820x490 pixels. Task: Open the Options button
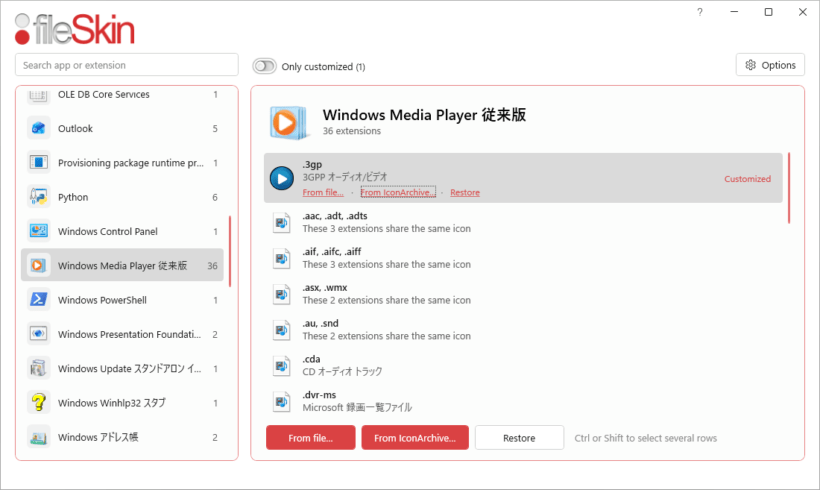click(x=770, y=65)
